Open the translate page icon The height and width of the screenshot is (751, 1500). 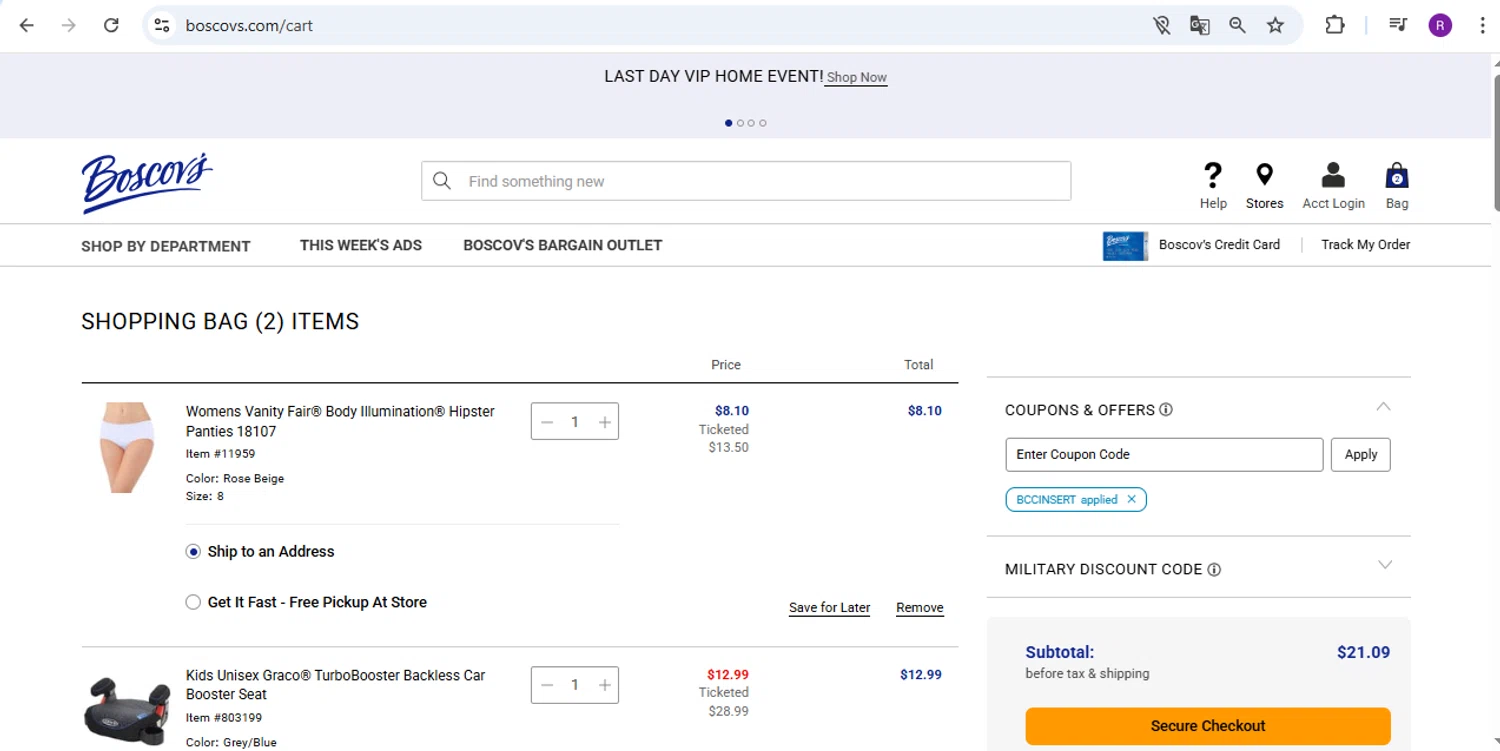tap(1200, 26)
